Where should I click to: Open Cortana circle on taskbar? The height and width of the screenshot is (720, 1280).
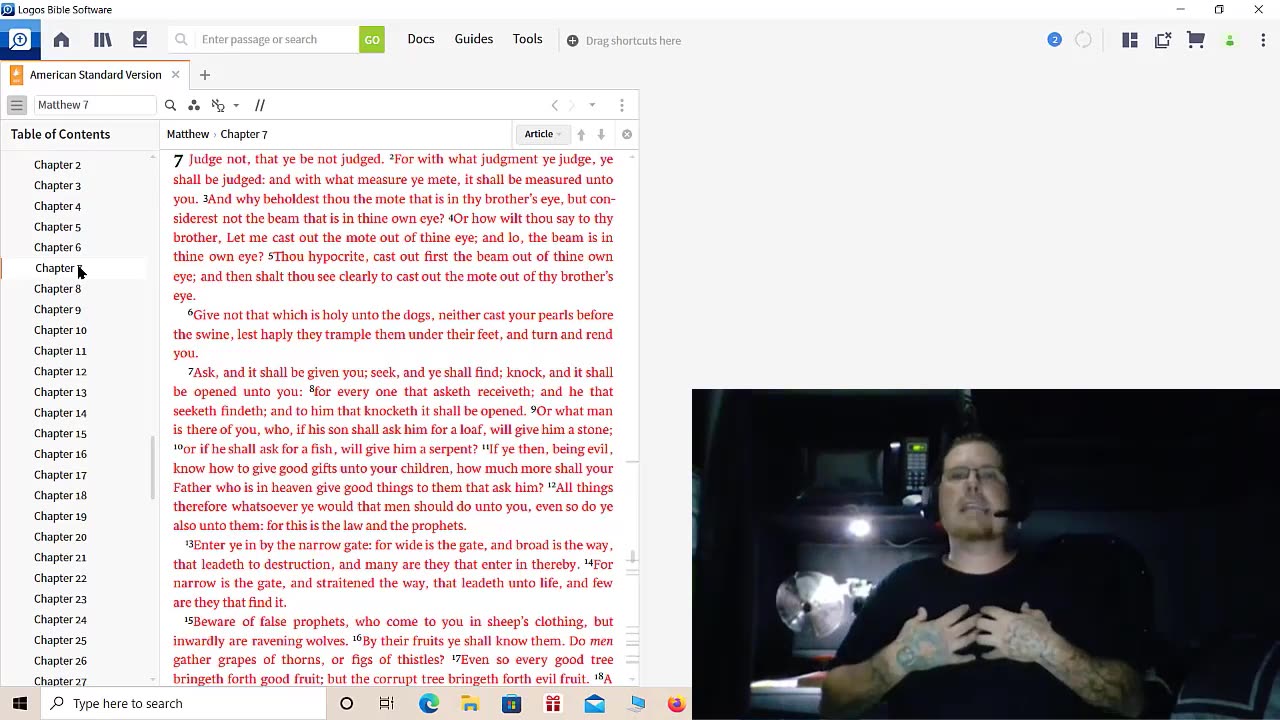coord(346,704)
